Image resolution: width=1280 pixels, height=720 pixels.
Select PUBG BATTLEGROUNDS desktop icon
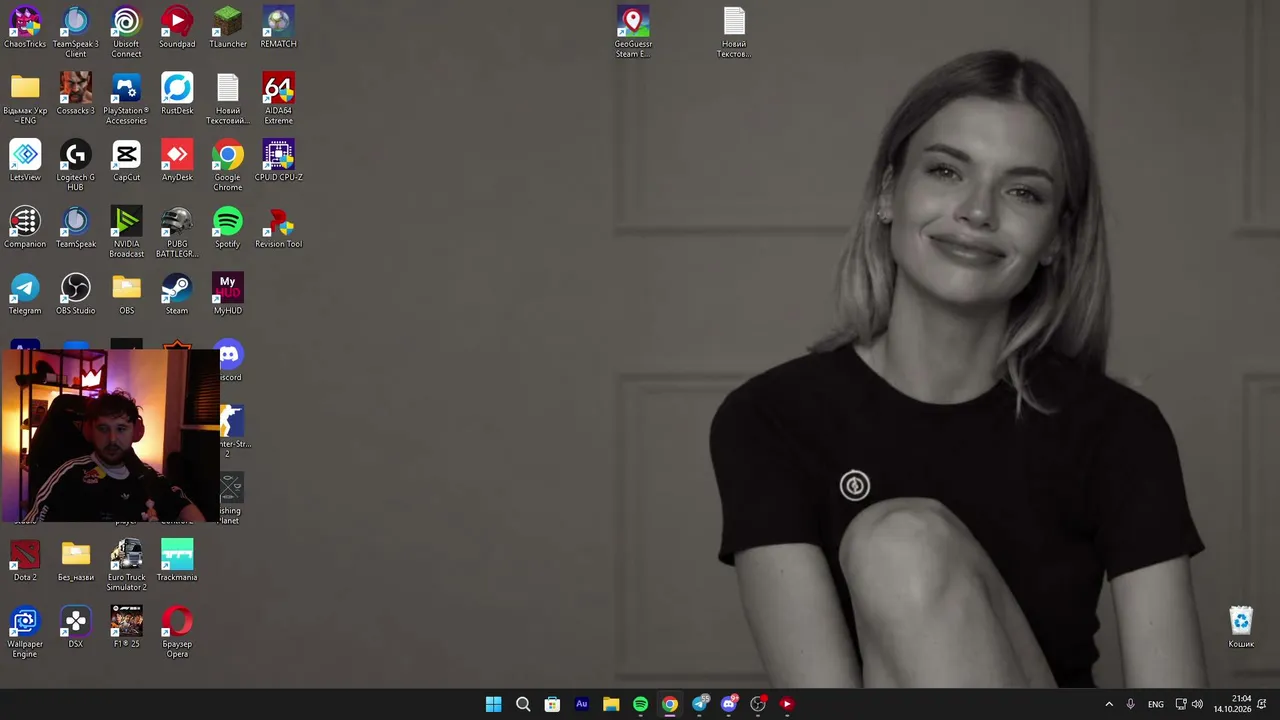(177, 233)
